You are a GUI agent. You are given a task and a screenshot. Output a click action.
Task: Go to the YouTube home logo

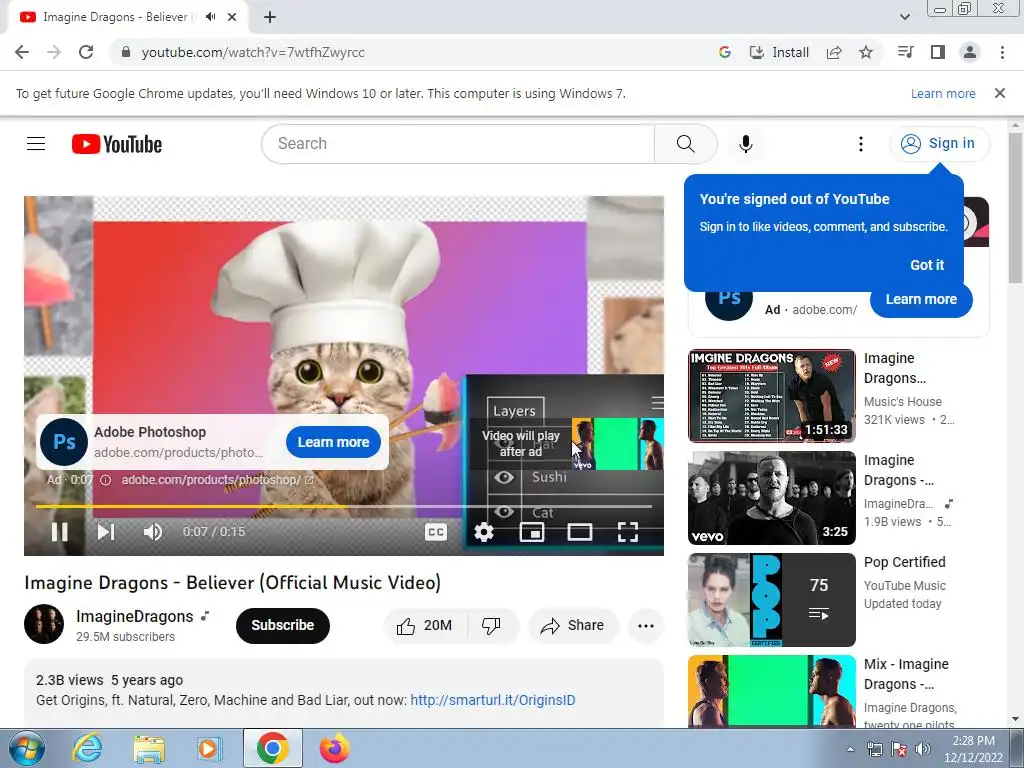point(117,144)
